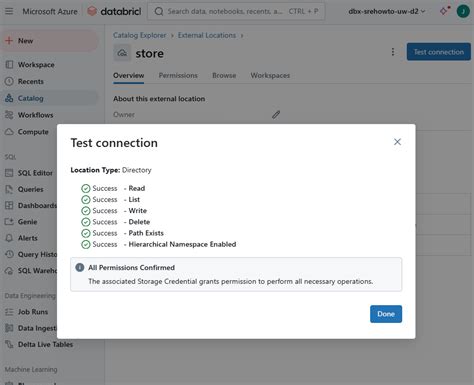Click the Success checkmark for List
474x385 pixels.
(86, 200)
